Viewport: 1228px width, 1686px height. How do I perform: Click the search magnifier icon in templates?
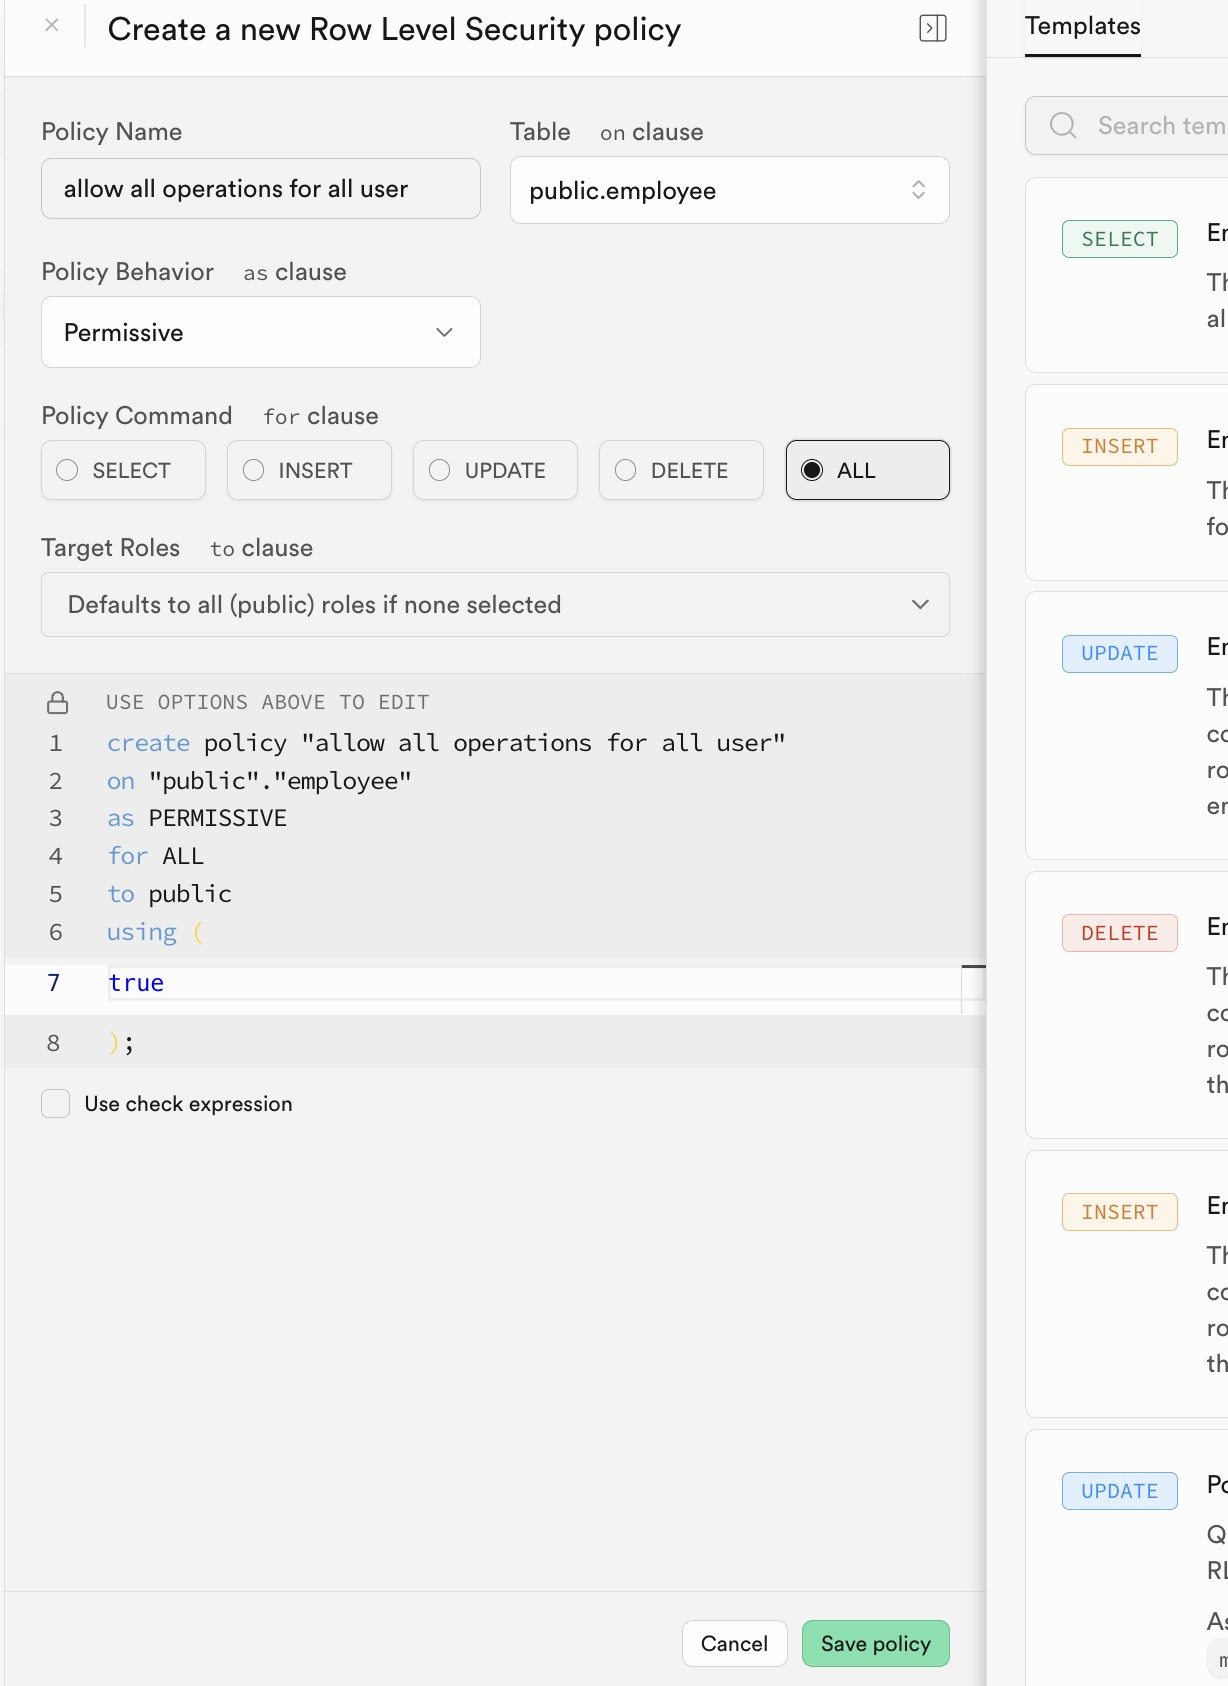point(1062,126)
